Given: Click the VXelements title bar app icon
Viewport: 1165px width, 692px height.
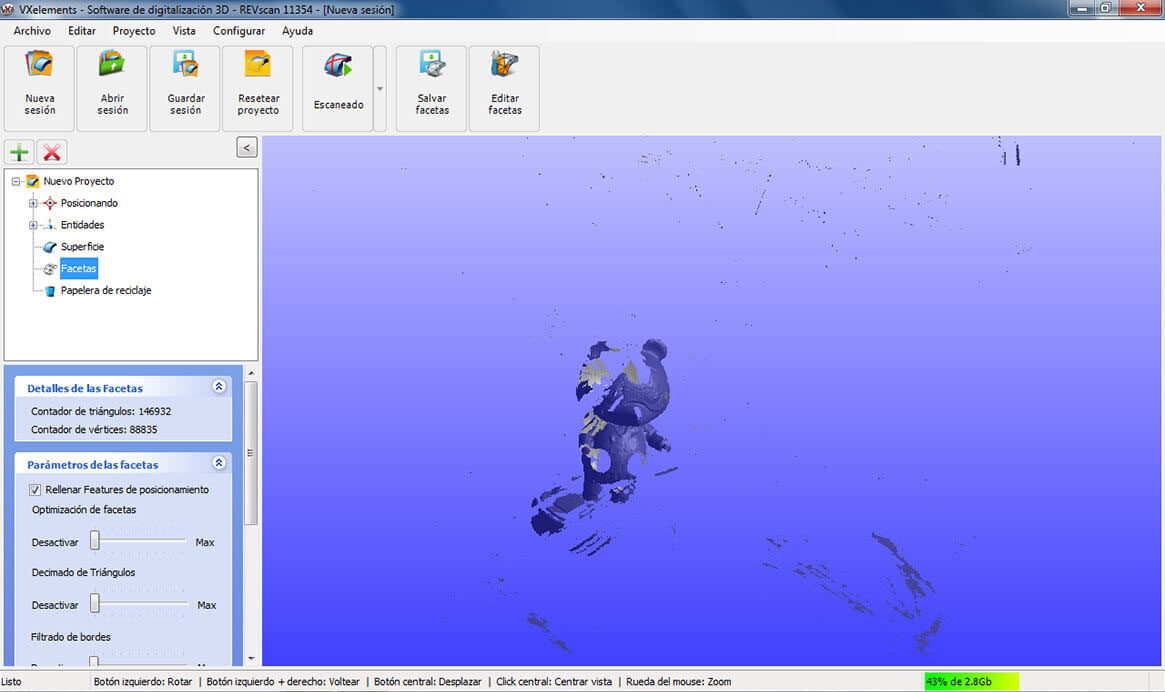Looking at the screenshot, I should pos(8,9).
